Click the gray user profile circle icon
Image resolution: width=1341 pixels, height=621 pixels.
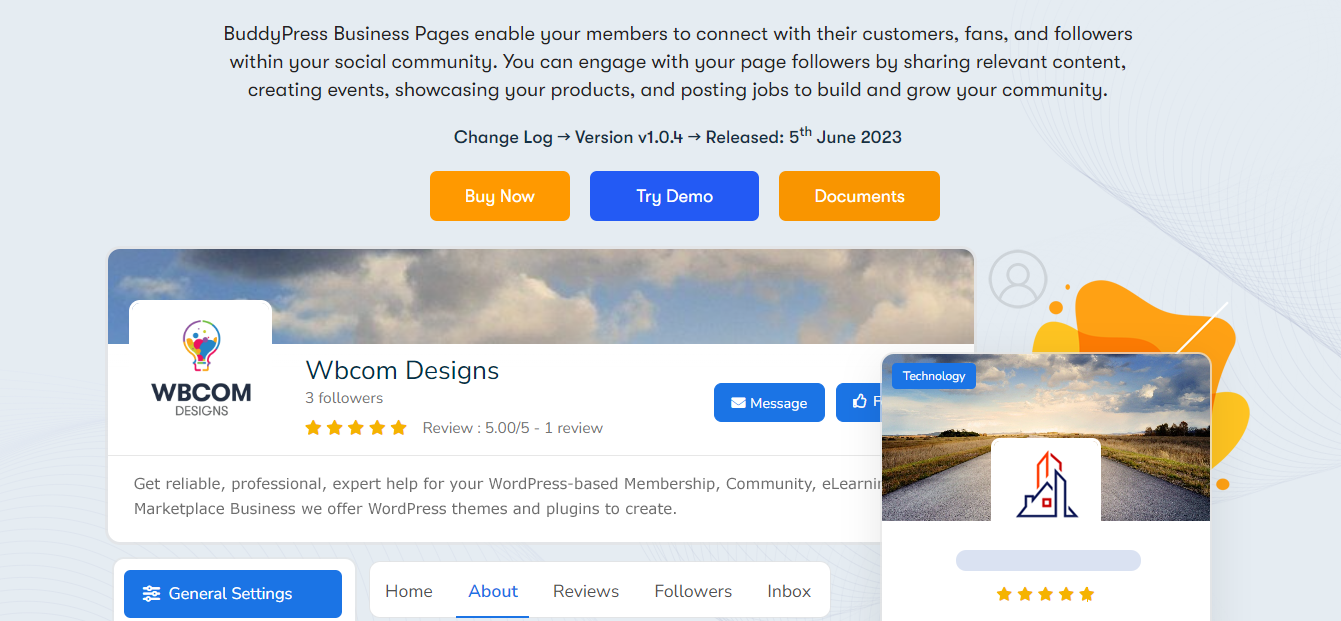[x=1018, y=279]
